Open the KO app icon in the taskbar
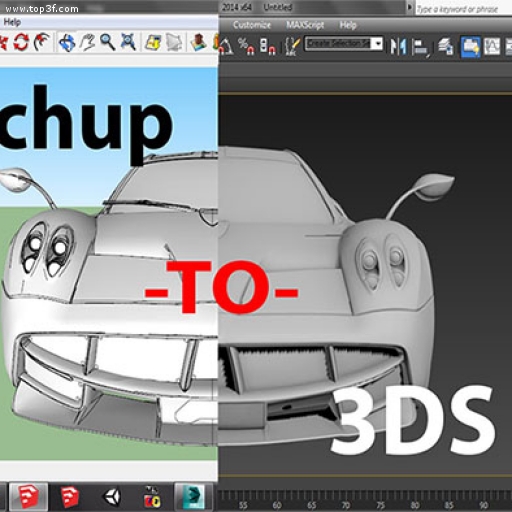This screenshot has width=512, height=512. pos(152,497)
